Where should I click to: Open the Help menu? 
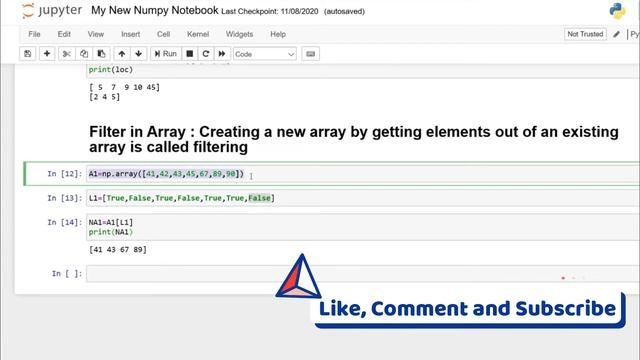[278, 34]
